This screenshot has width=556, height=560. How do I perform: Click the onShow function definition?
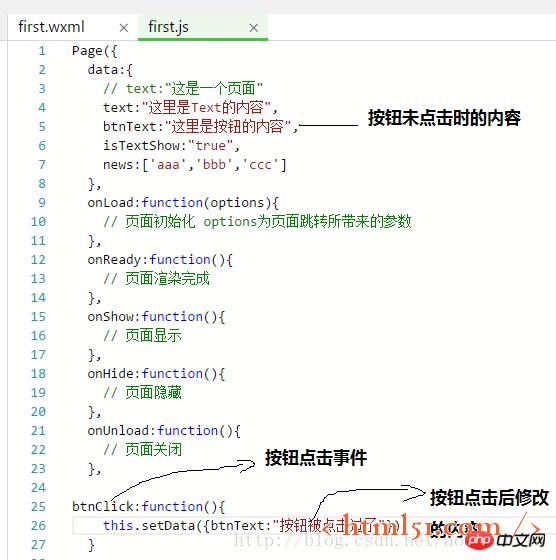[x=156, y=317]
